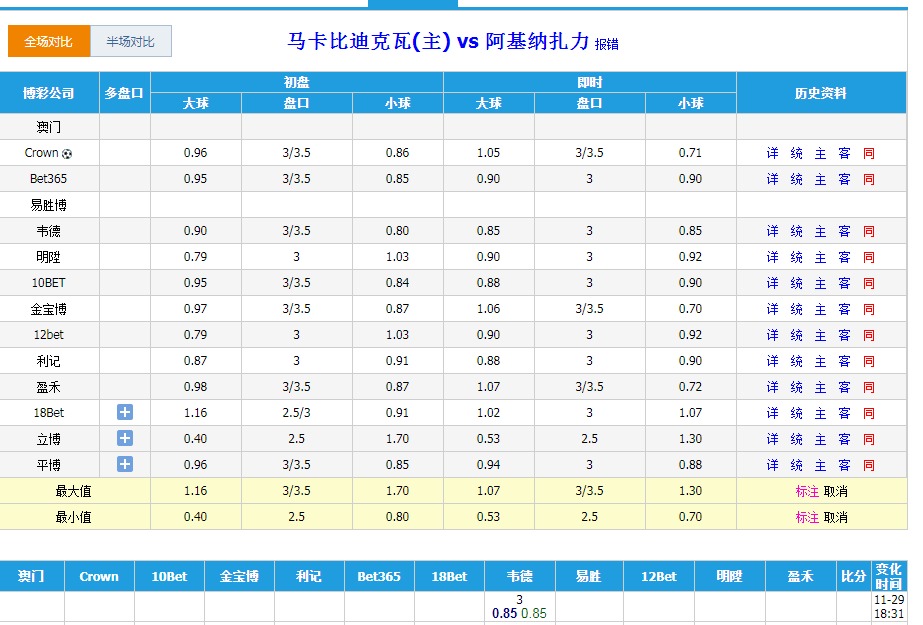
Task: Click 标注 in the 最小值 row
Action: pyautogui.click(x=807, y=517)
